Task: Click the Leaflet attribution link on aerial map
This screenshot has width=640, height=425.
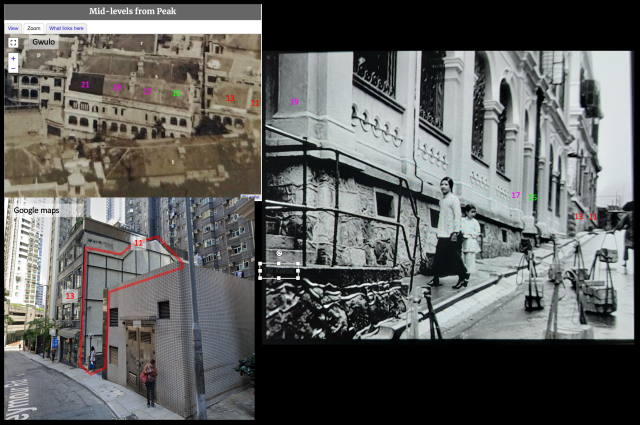Action: [249, 197]
